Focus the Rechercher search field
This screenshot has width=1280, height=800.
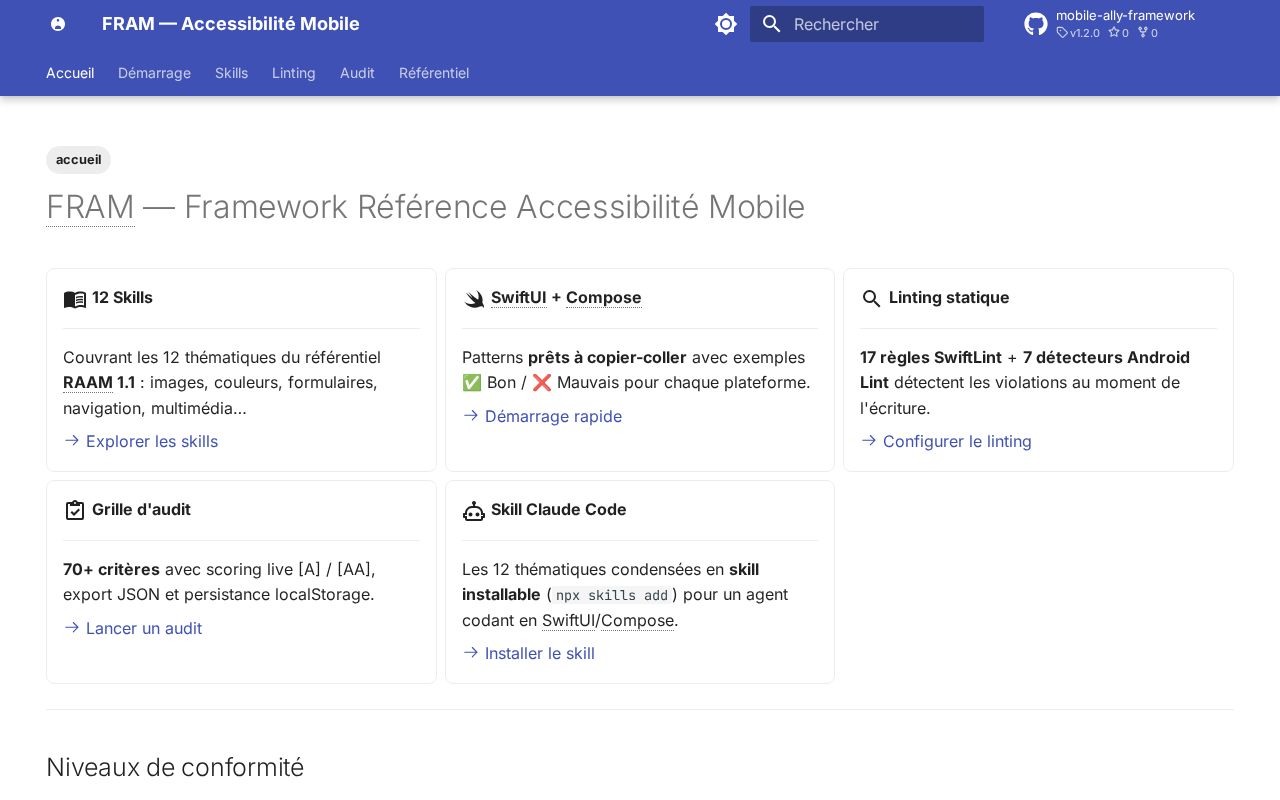pyautogui.click(x=867, y=24)
